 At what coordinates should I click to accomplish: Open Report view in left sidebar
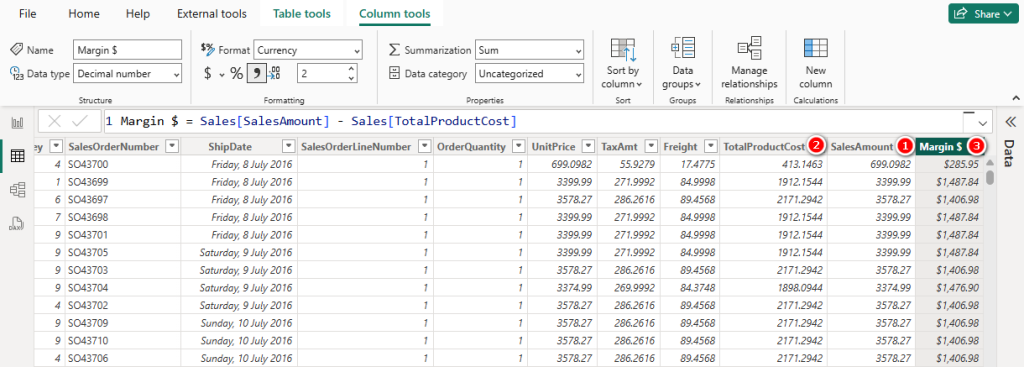point(18,123)
